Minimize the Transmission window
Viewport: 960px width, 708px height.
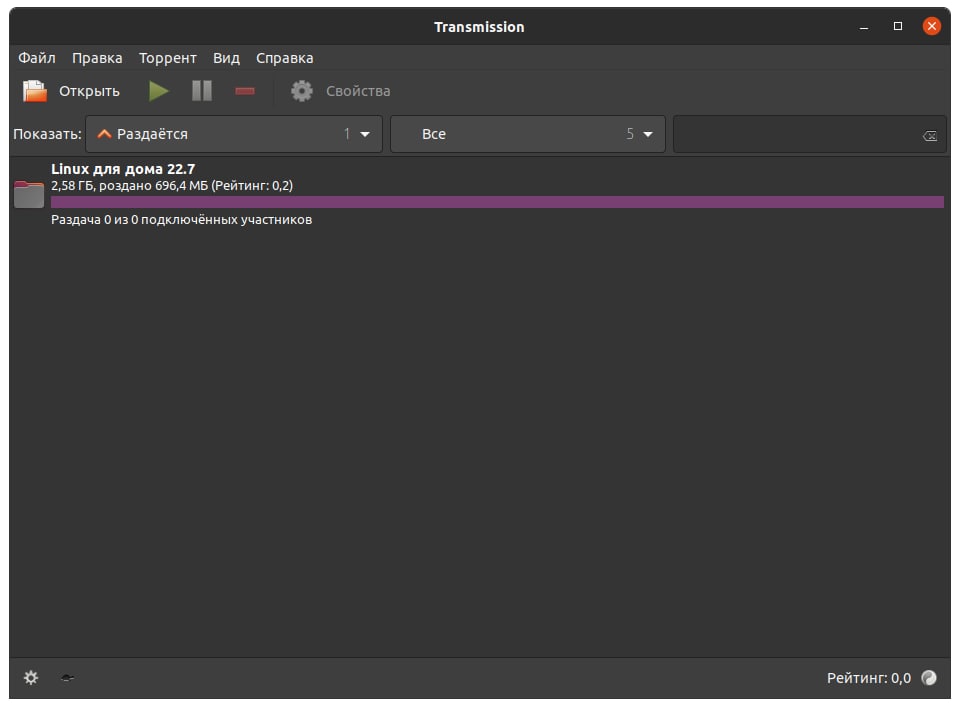[864, 26]
